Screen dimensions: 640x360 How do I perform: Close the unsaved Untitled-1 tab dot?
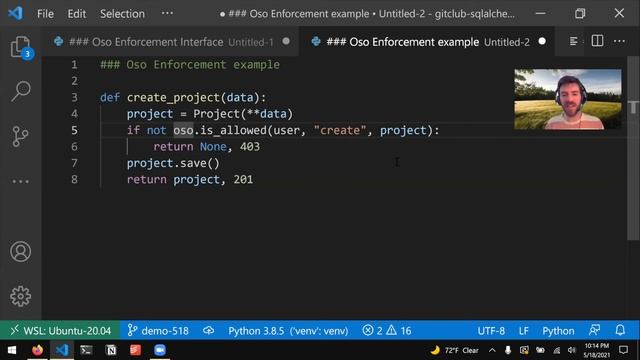286,41
